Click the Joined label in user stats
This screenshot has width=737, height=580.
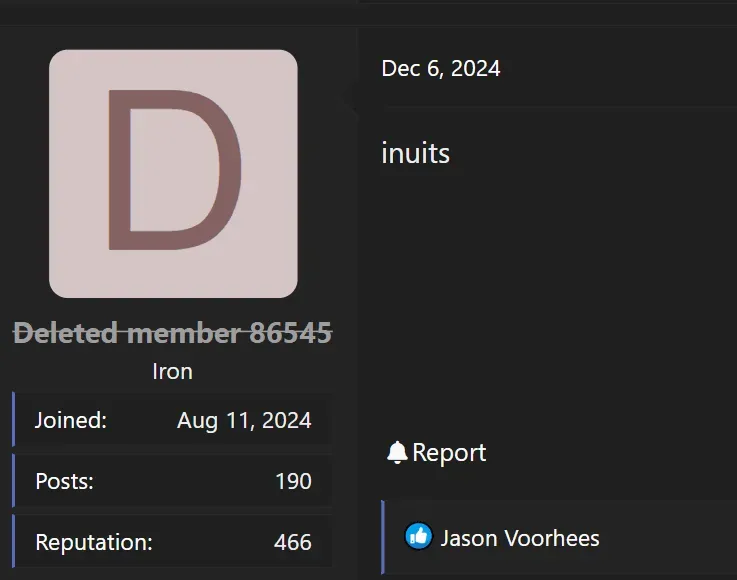[x=71, y=420]
